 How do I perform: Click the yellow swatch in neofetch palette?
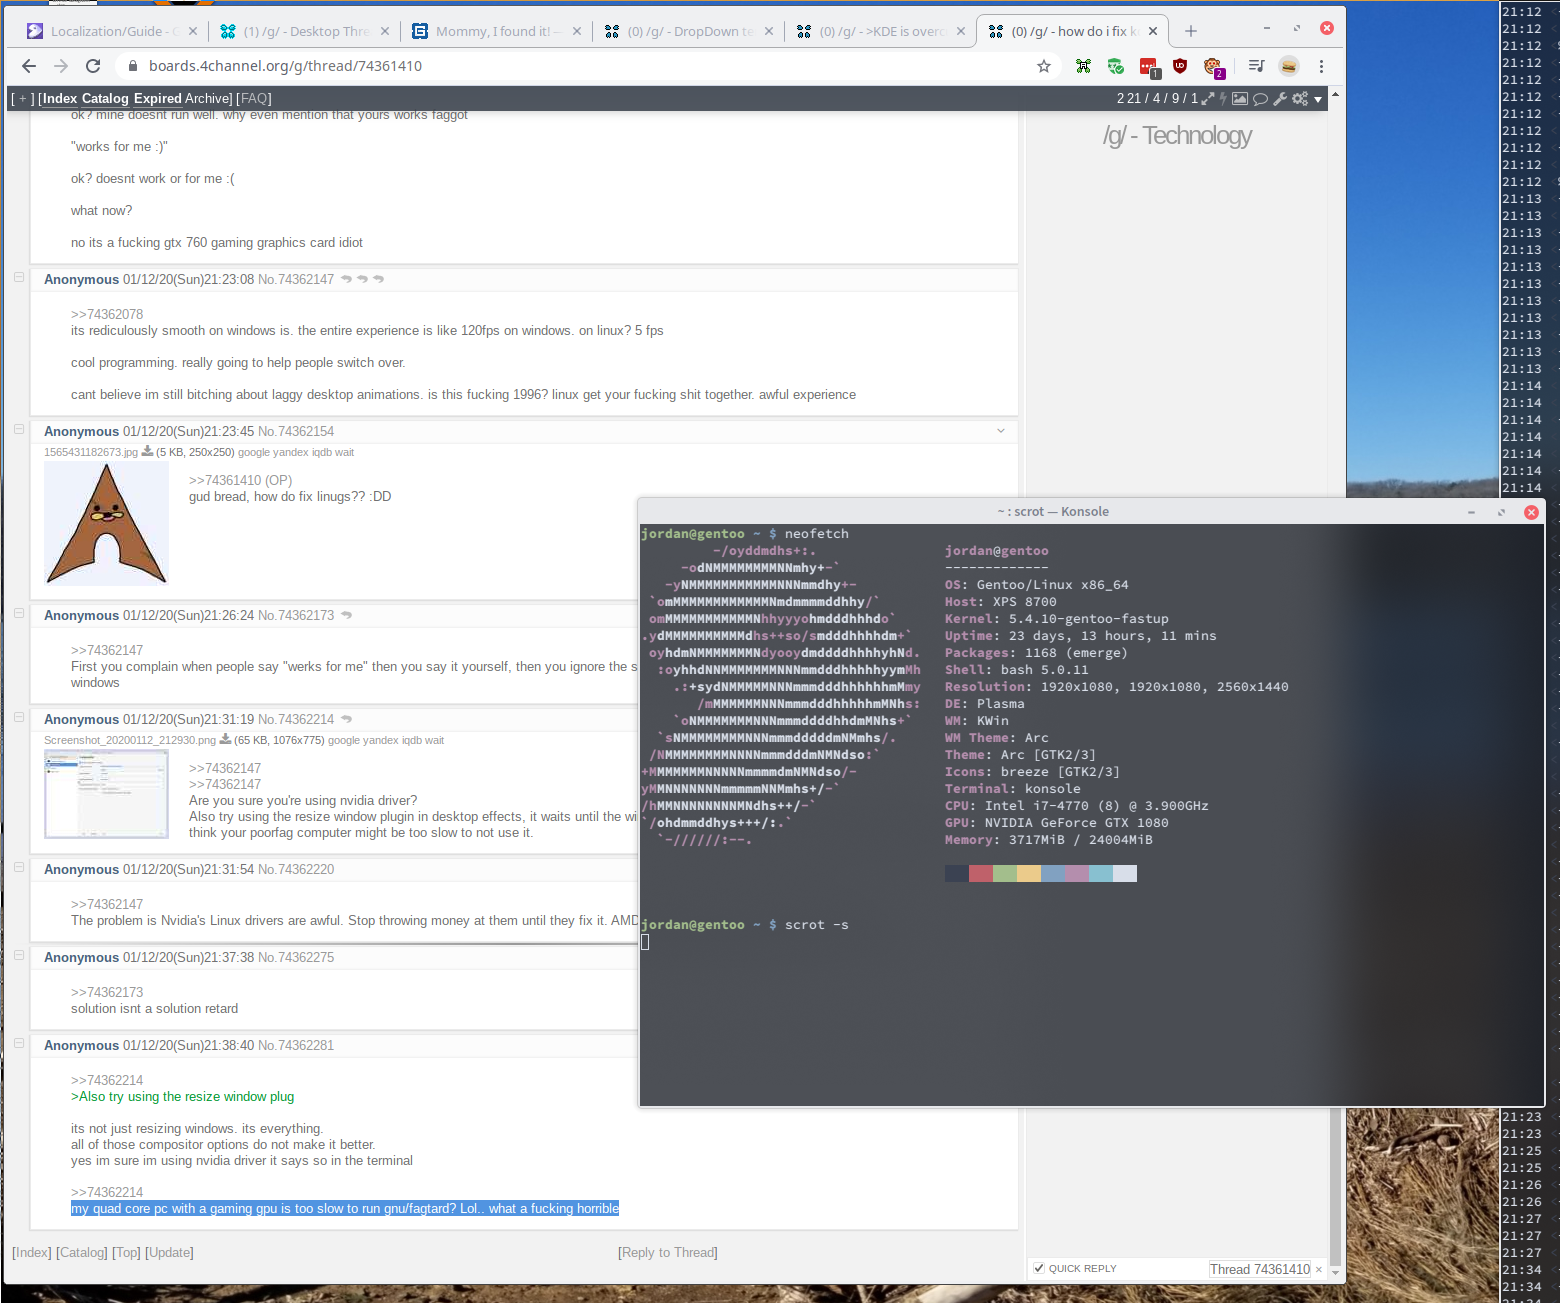1029,874
